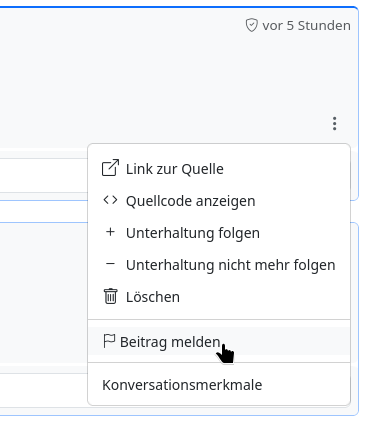Select 'Unterhaltung folgen' option
Screen dimensions: 379x430
[219, 233]
